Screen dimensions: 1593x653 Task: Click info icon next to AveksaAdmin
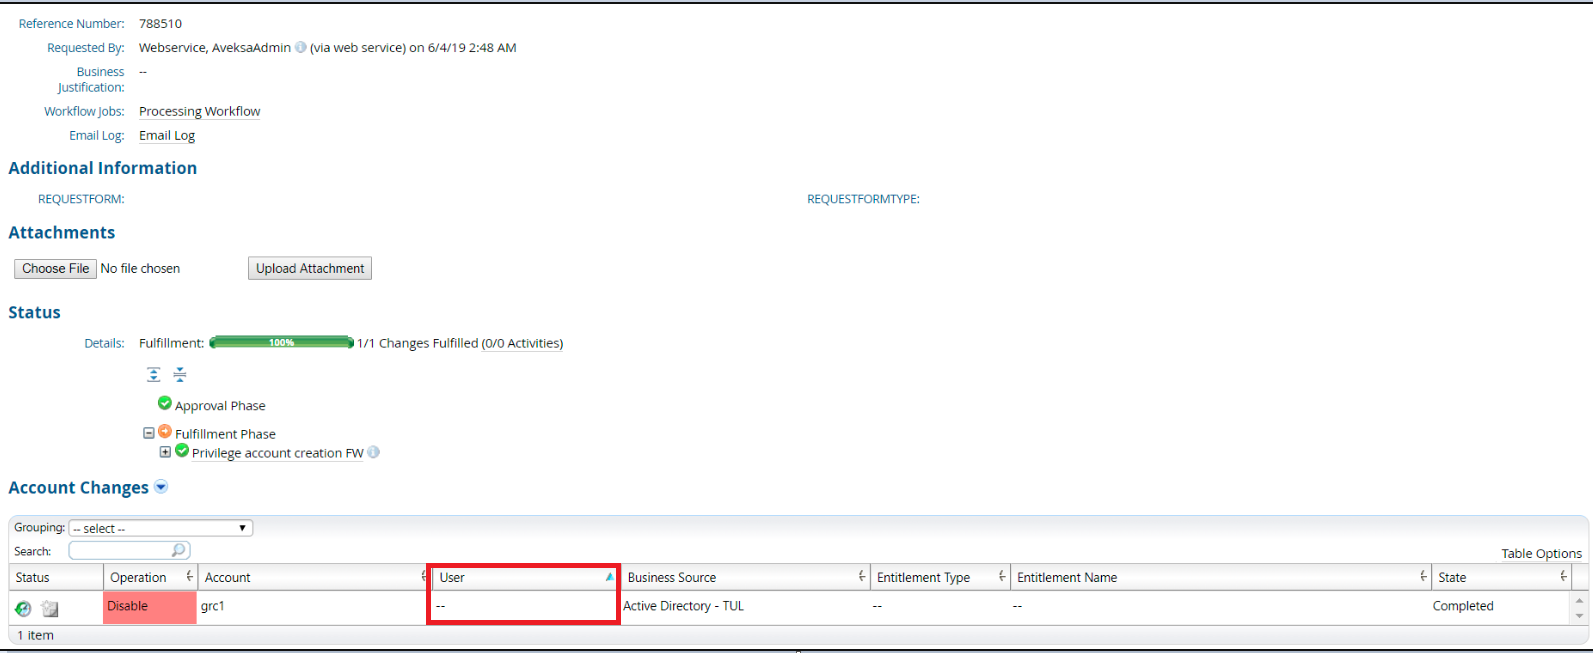click(300, 47)
